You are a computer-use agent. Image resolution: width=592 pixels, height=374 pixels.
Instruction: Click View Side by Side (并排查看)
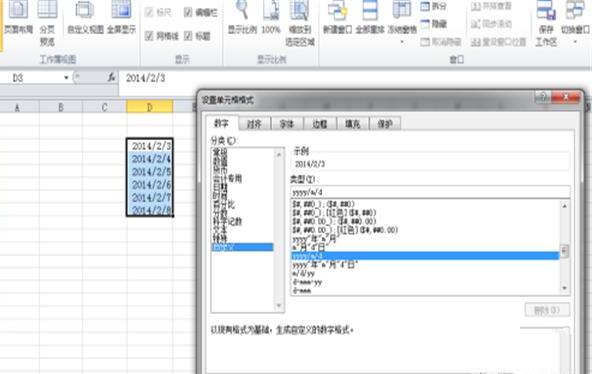click(x=491, y=6)
